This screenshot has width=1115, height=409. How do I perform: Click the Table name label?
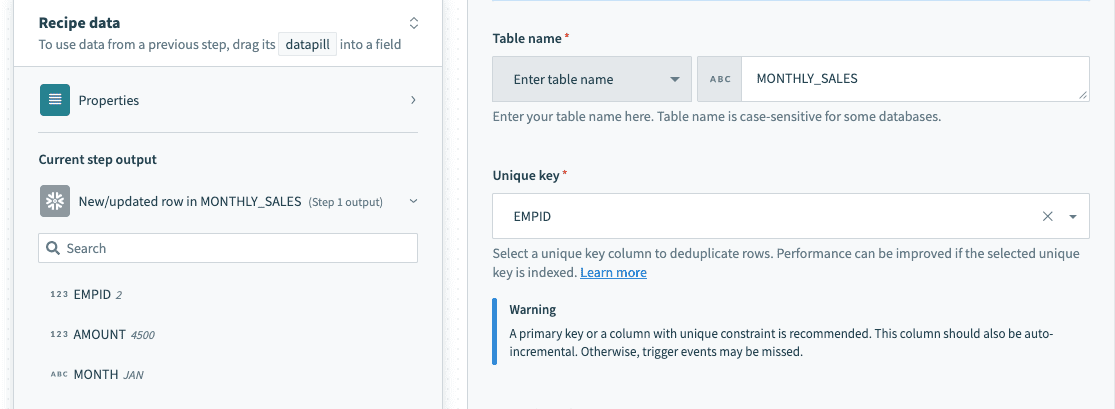coord(527,38)
